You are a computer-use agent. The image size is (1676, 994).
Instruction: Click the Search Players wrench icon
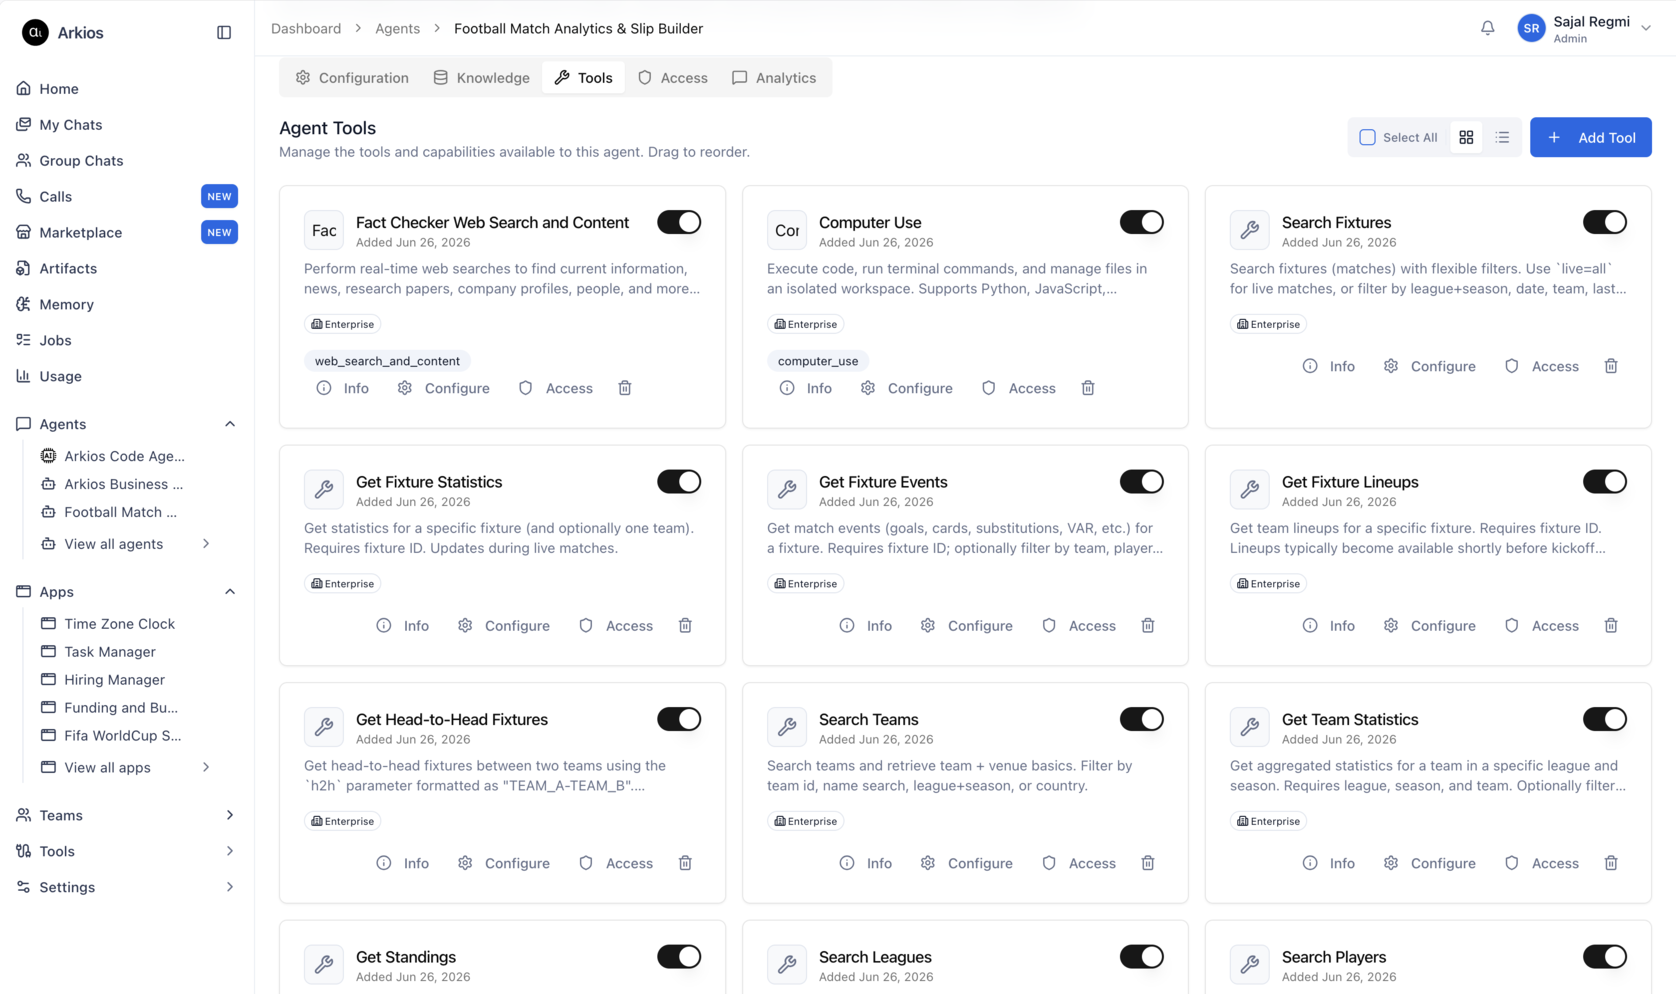(x=1250, y=965)
